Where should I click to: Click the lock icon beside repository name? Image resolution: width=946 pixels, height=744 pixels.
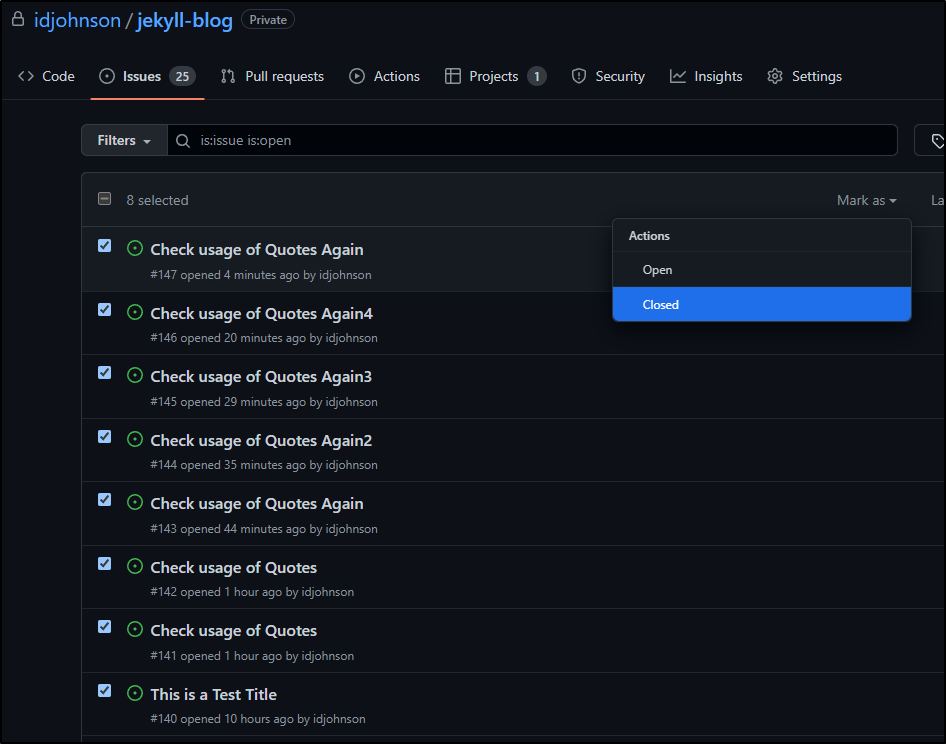pos(18,19)
